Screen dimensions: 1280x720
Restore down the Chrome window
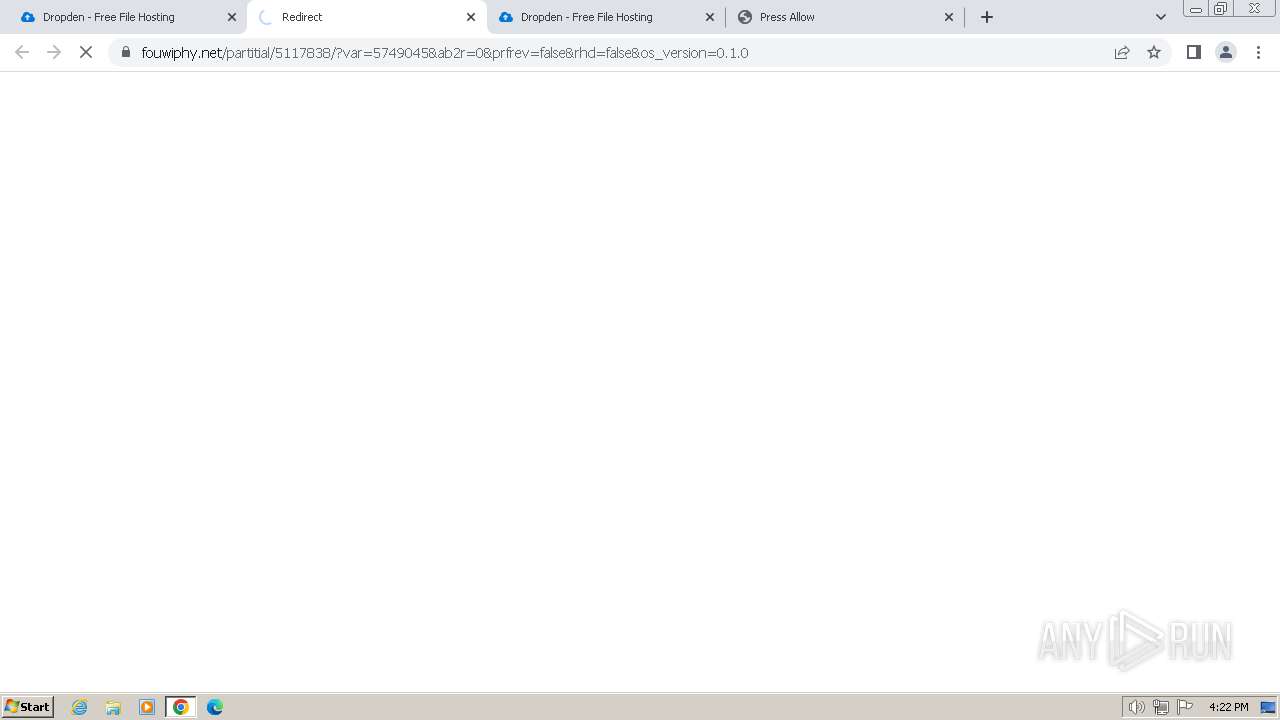(x=1221, y=9)
